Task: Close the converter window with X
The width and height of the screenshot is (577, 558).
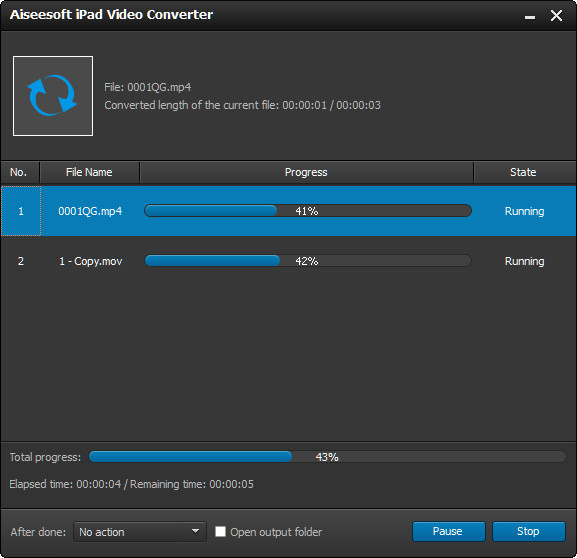Action: coord(556,15)
